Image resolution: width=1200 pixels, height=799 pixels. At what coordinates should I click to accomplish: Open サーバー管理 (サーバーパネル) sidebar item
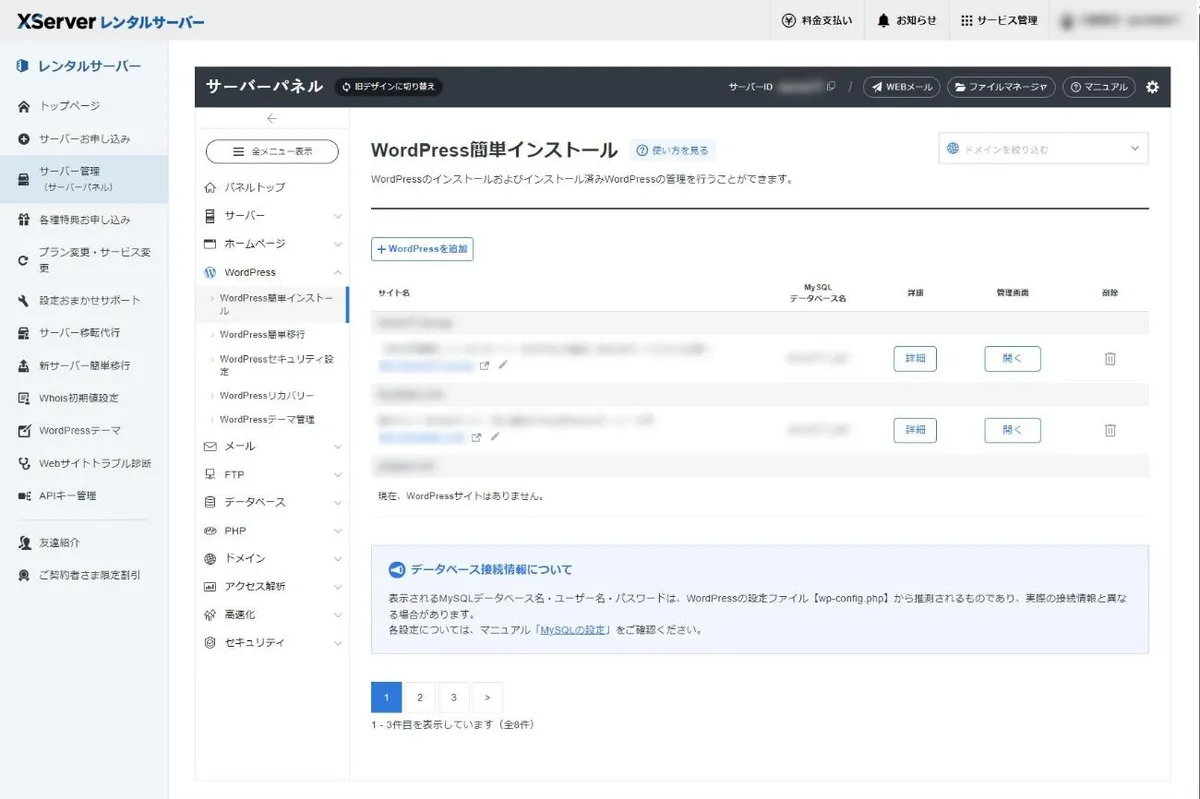click(x=84, y=179)
